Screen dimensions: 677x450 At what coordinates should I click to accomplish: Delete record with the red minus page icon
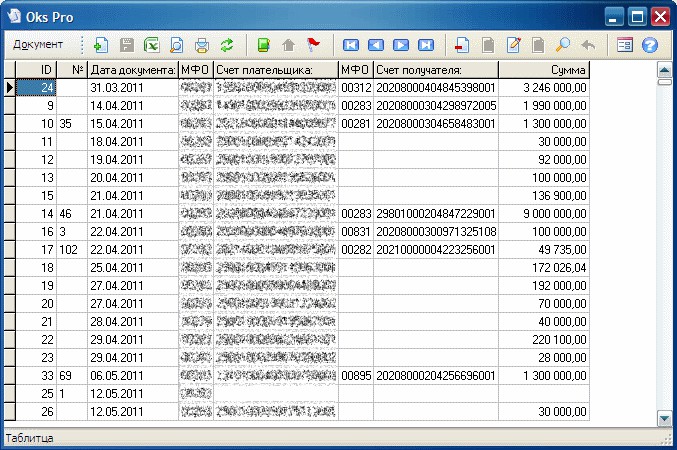(462, 45)
